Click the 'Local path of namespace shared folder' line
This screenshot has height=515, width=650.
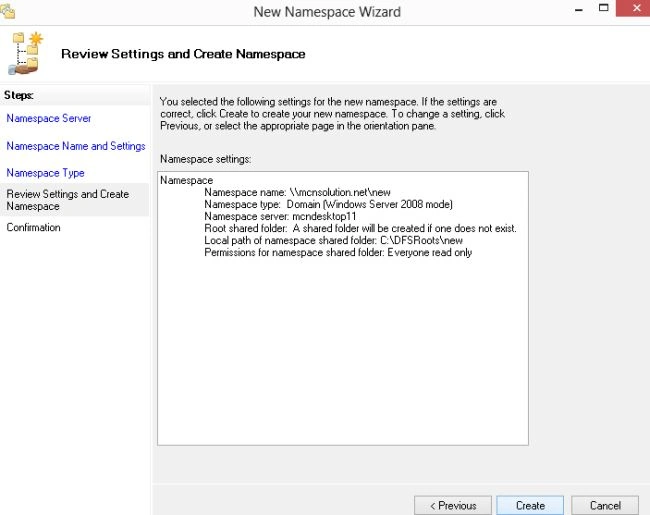click(x=333, y=240)
